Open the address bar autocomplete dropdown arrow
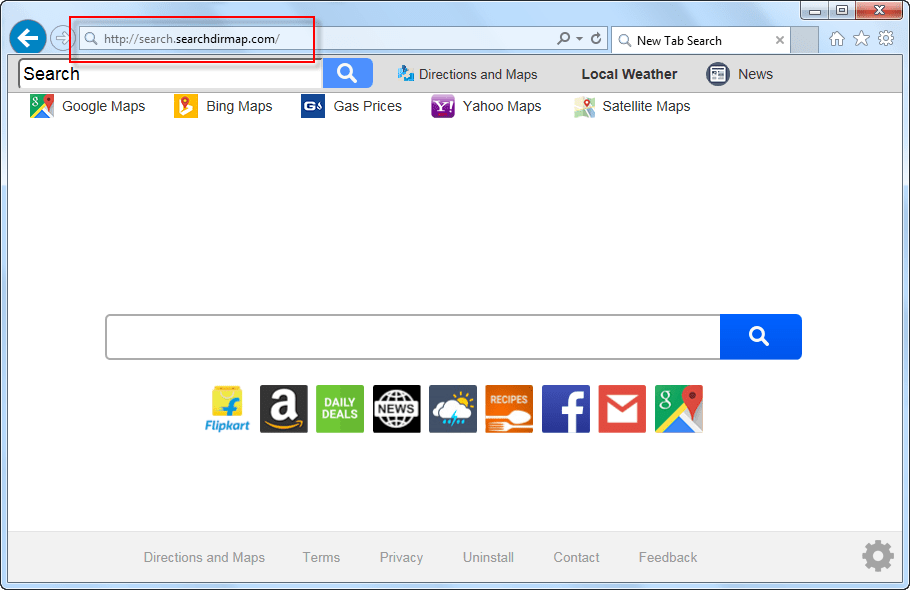 [x=579, y=39]
